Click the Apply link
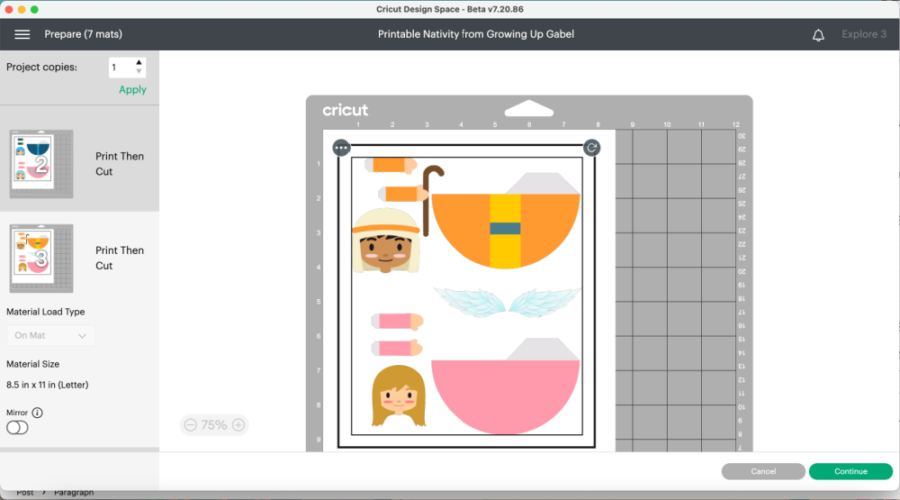Viewport: 900px width, 500px height. pos(132,90)
